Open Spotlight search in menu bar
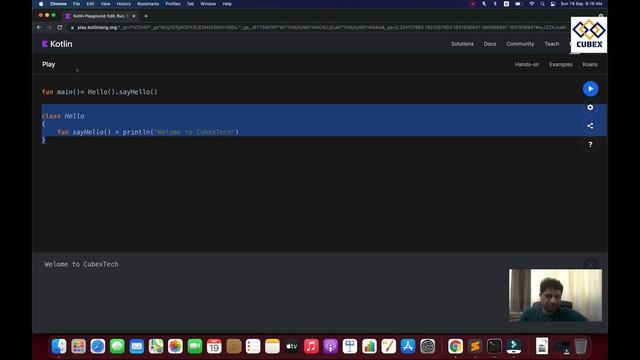 tap(542, 4)
